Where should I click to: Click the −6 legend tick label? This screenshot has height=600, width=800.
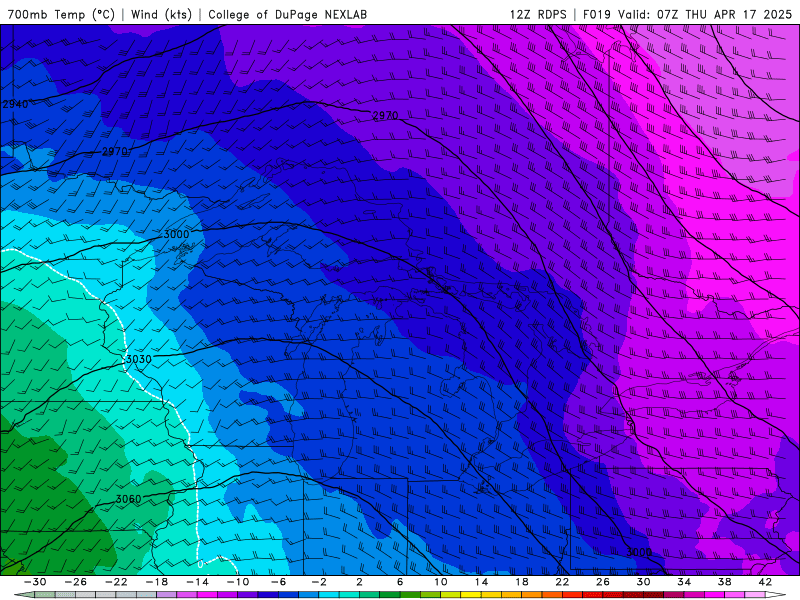pos(279,582)
